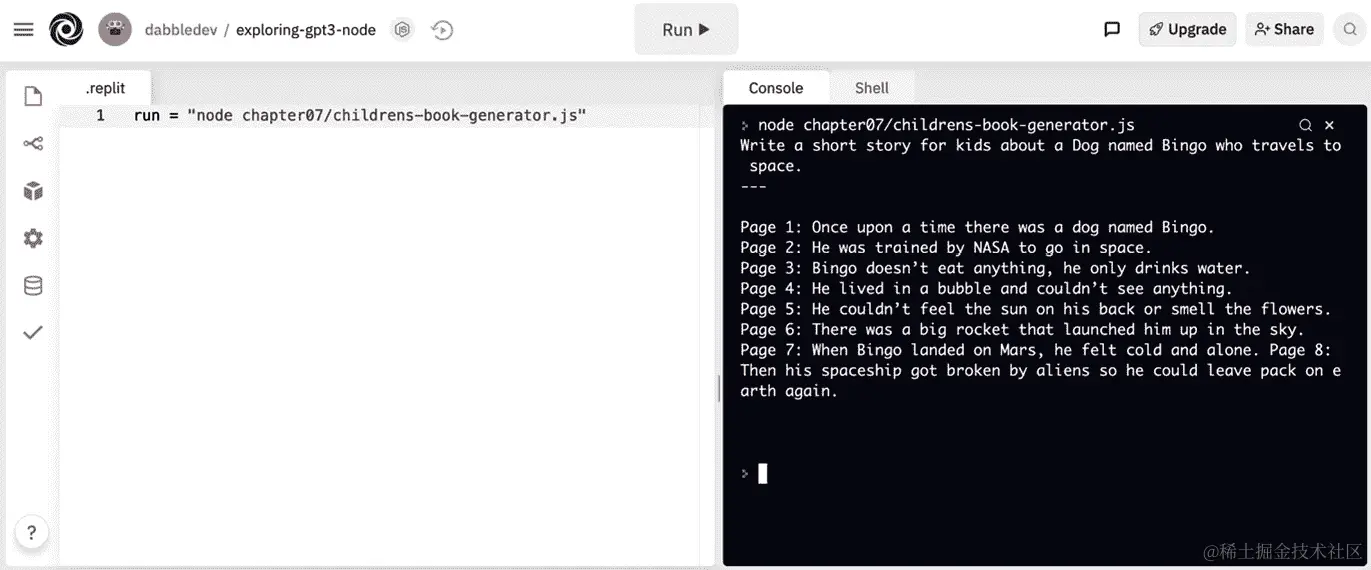Run the repl with the Run button
Viewport: 1371px width, 570px height.
(686, 30)
